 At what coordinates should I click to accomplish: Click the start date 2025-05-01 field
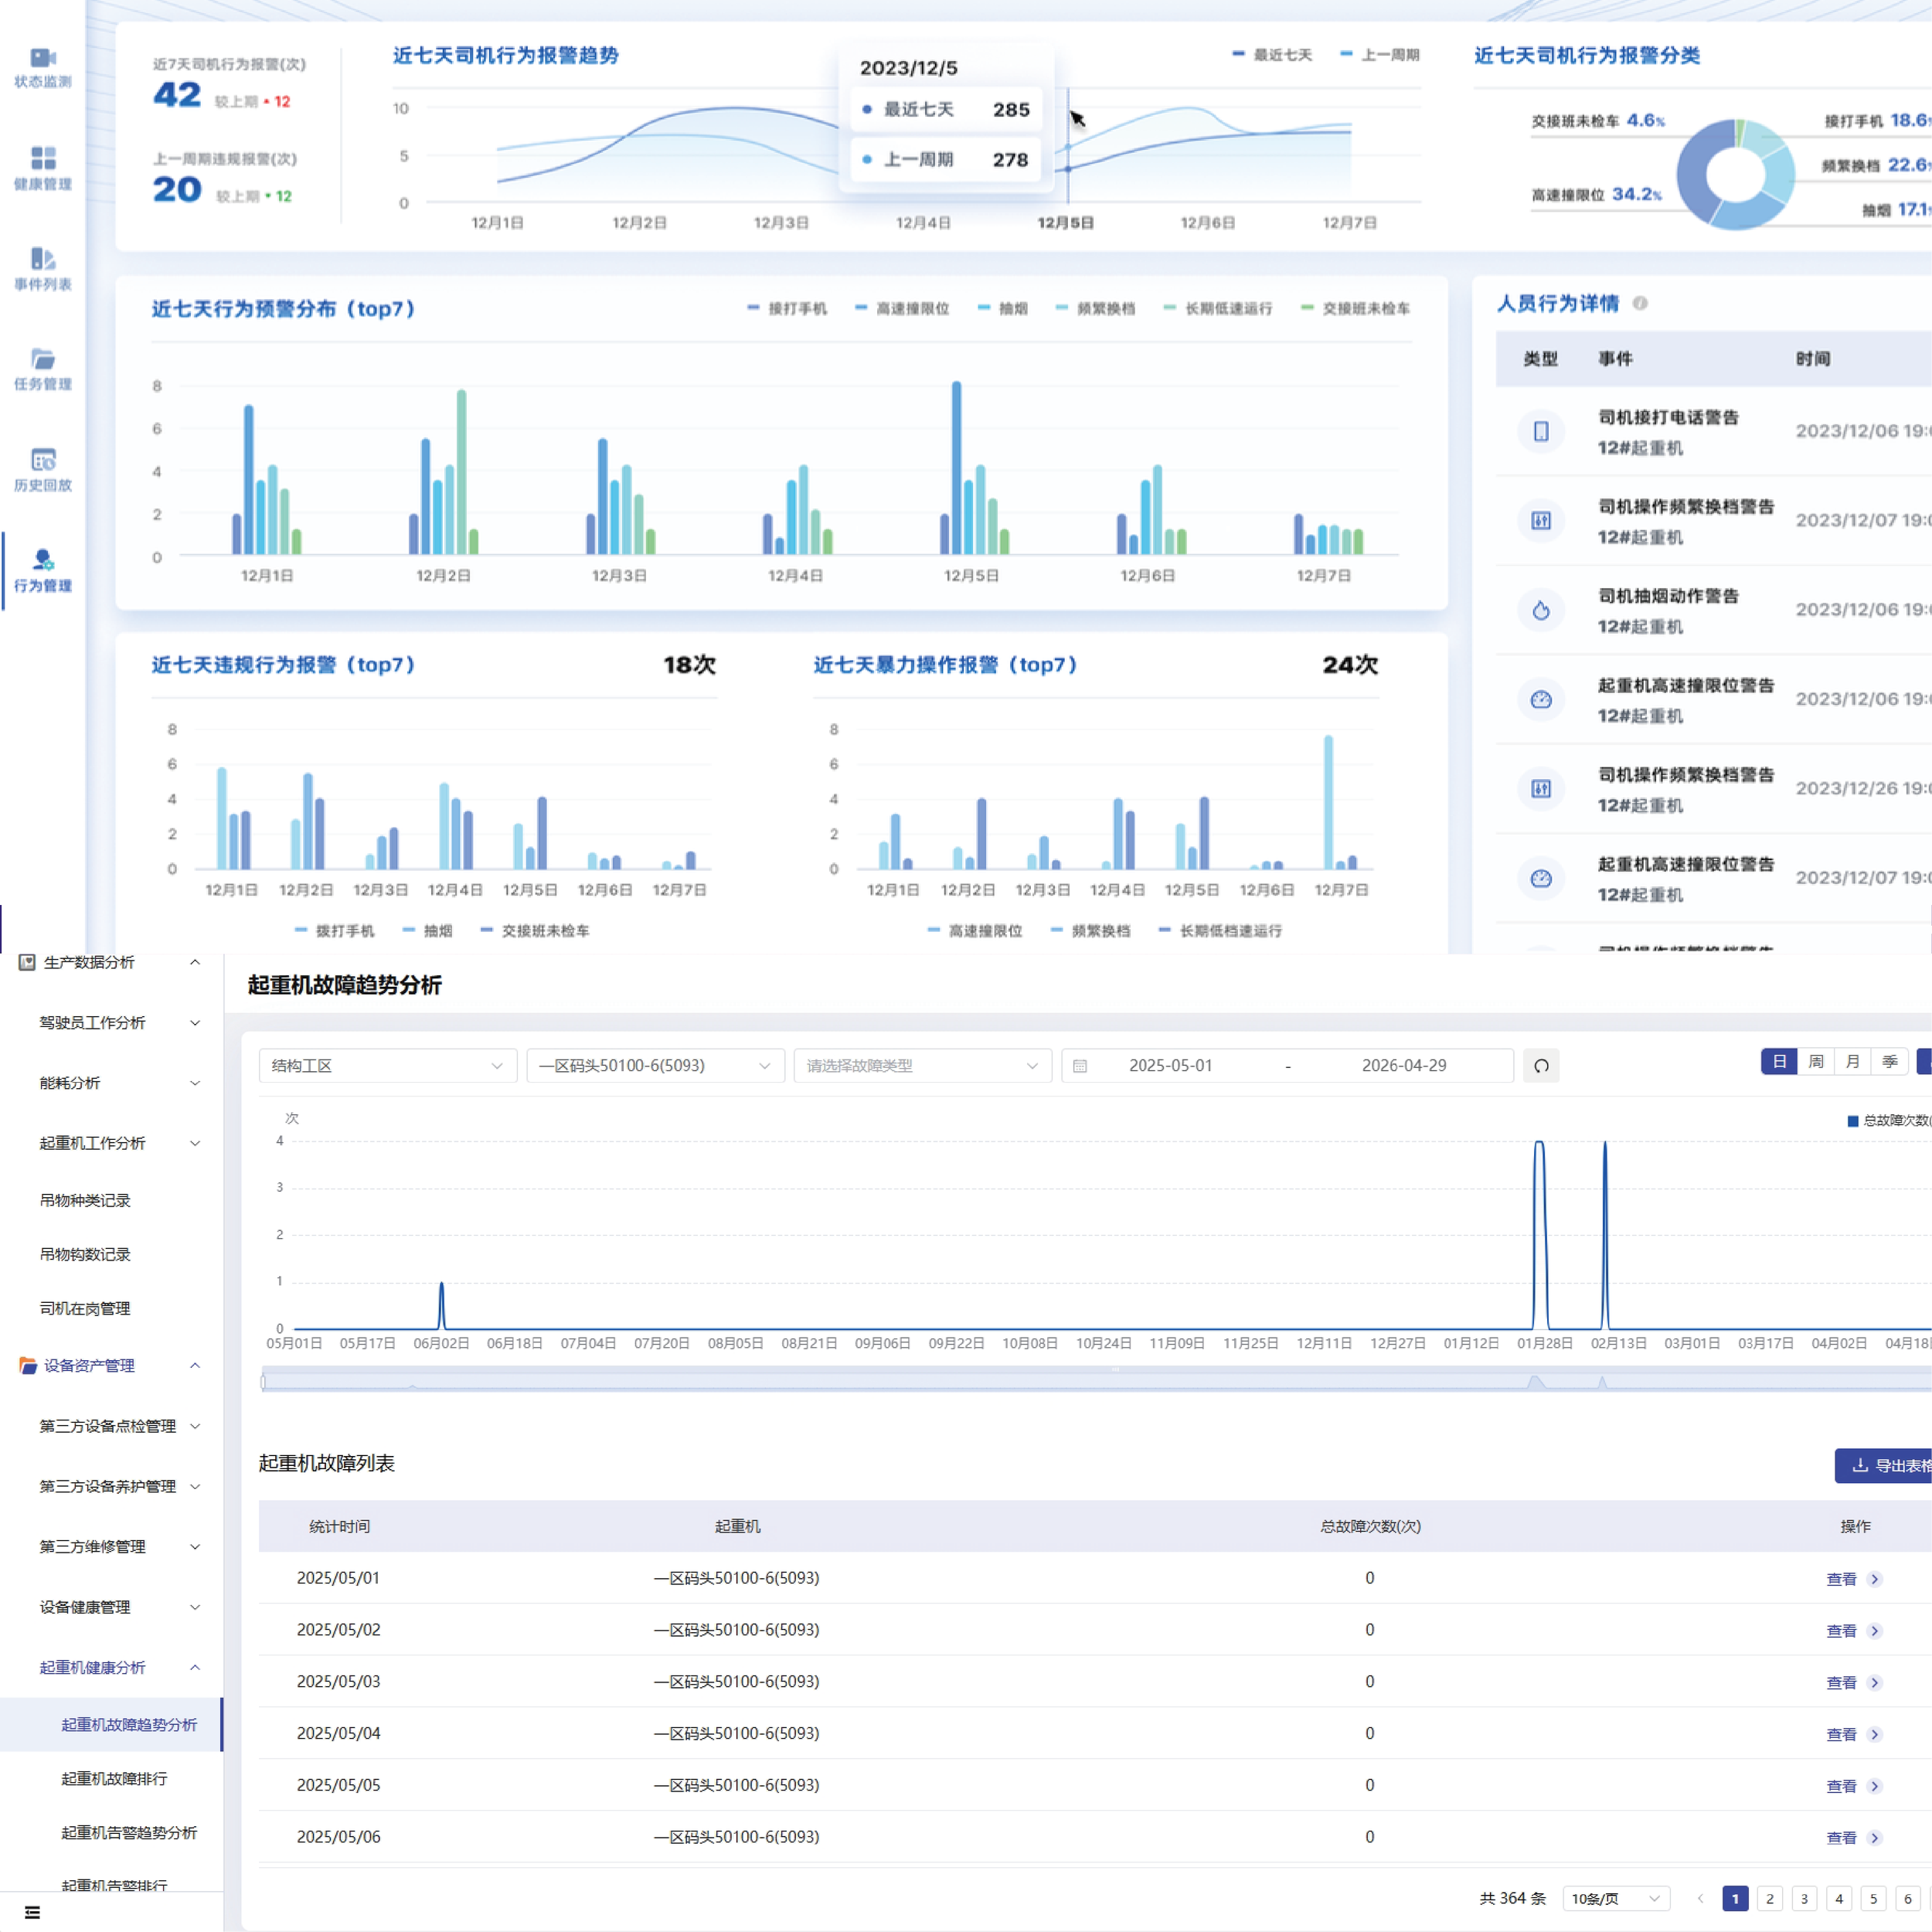pos(1170,1066)
